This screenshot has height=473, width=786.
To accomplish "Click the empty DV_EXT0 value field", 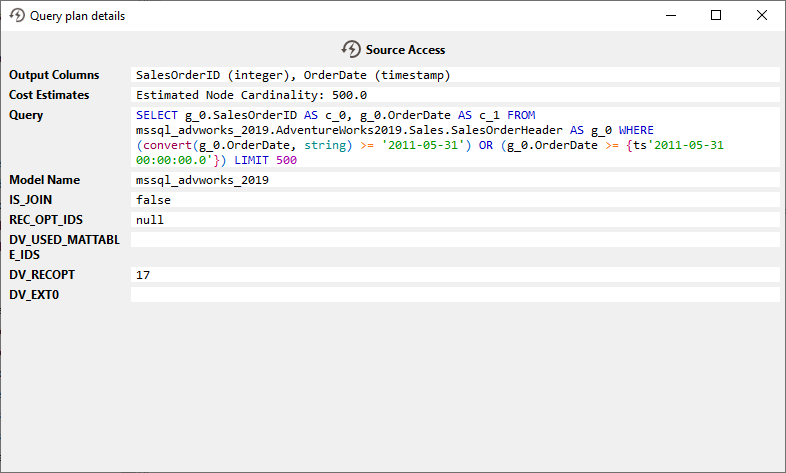I will (455, 294).
